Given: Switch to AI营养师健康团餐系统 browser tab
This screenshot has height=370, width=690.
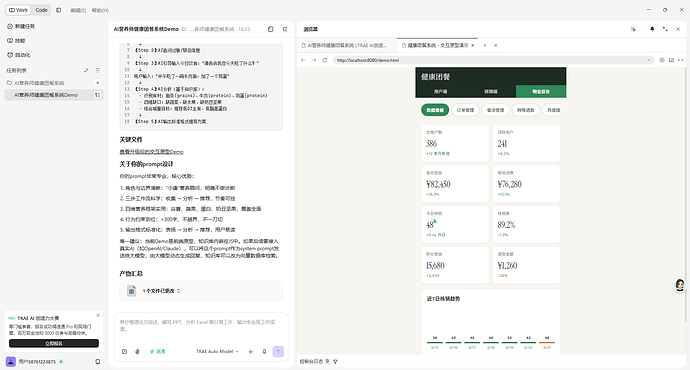Looking at the screenshot, I should 346,45.
